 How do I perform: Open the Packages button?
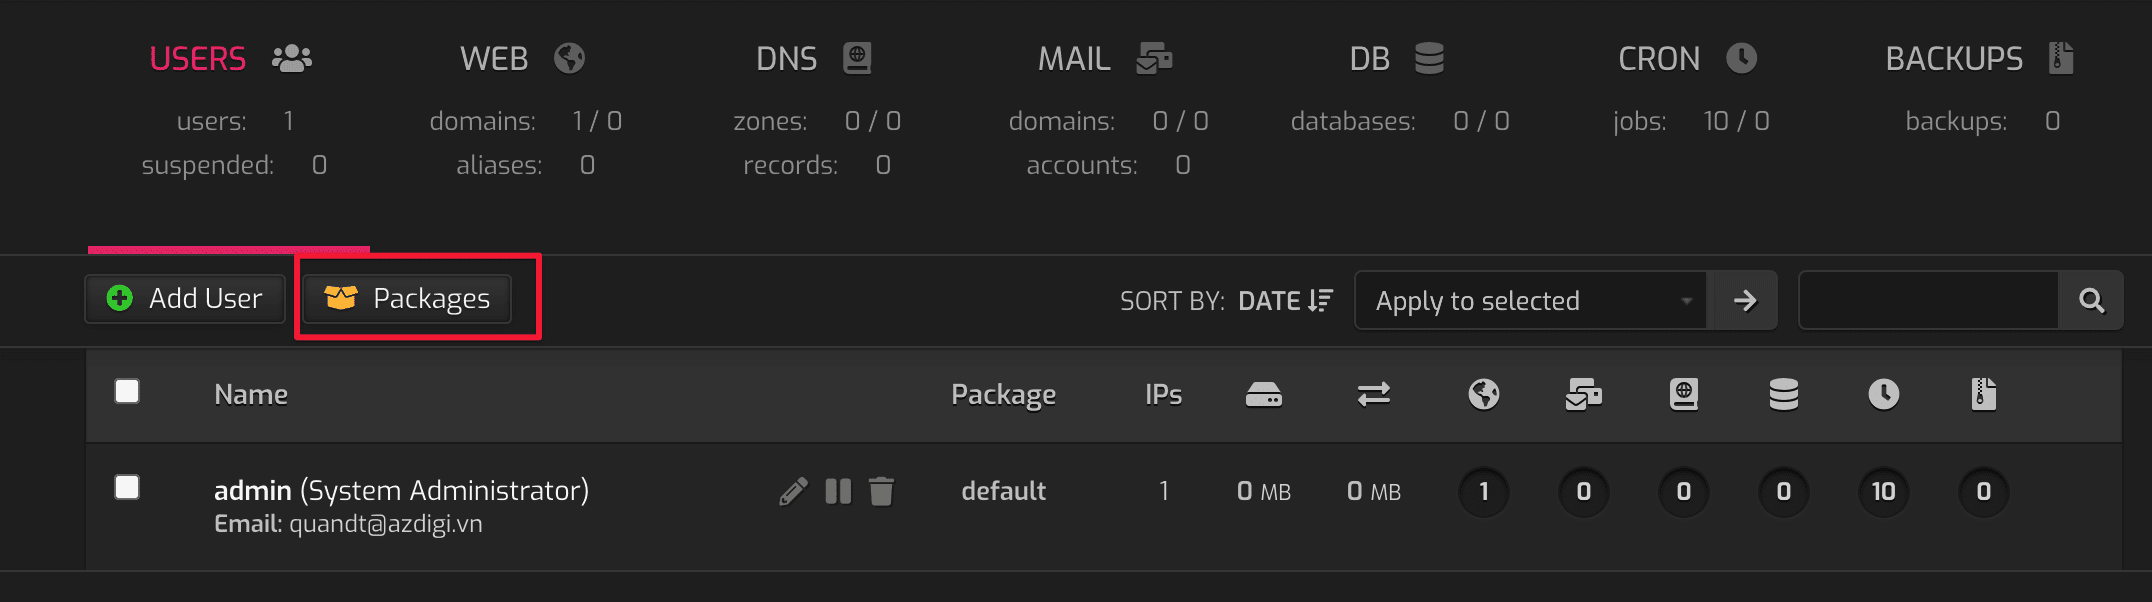pyautogui.click(x=407, y=298)
